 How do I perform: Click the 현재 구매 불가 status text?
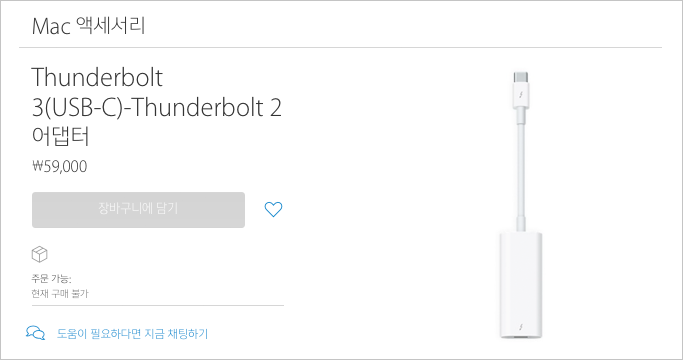[60, 293]
